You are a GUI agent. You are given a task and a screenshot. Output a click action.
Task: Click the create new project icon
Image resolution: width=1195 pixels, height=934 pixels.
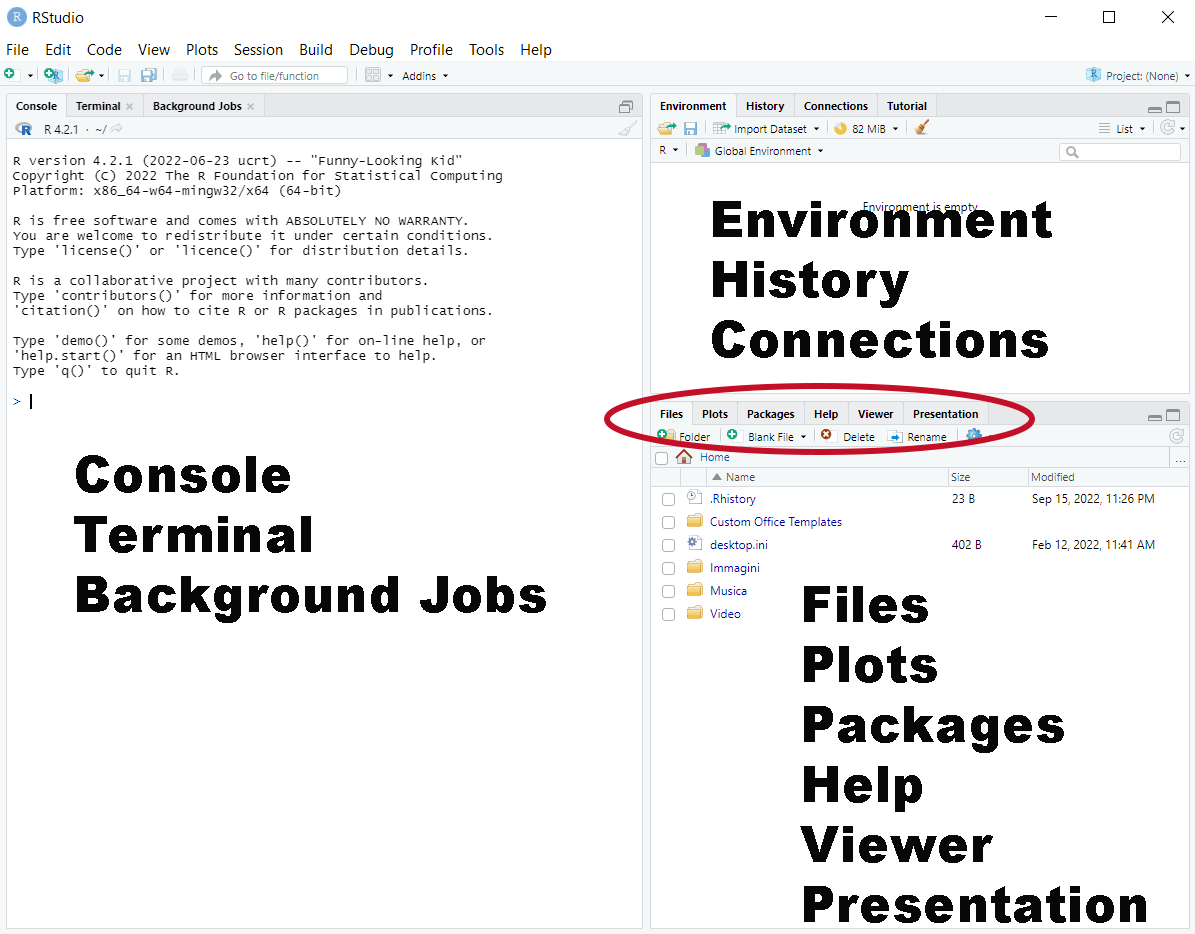click(x=53, y=75)
